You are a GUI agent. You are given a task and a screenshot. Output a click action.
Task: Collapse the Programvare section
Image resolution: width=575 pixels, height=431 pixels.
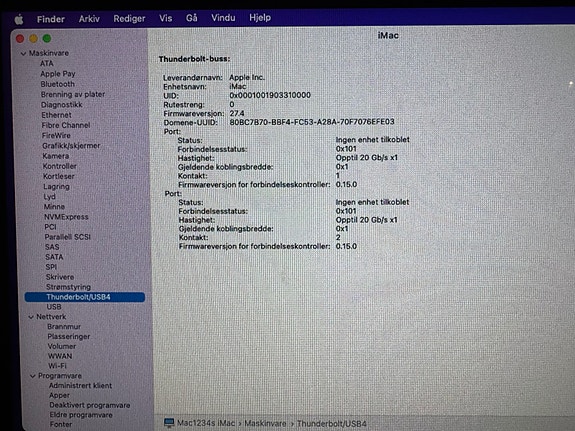33,376
